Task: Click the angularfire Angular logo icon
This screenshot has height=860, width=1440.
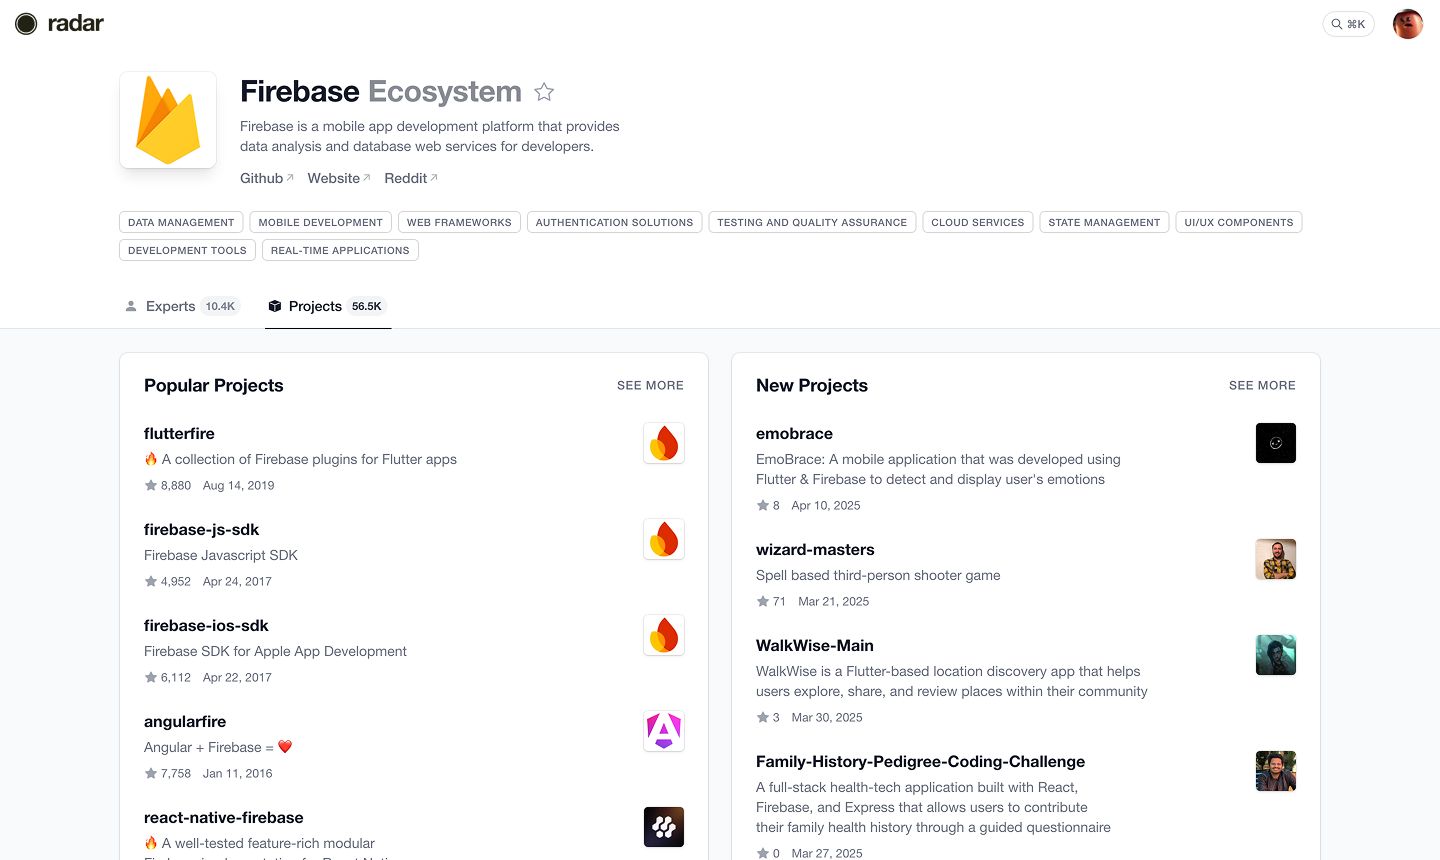Action: pyautogui.click(x=664, y=731)
